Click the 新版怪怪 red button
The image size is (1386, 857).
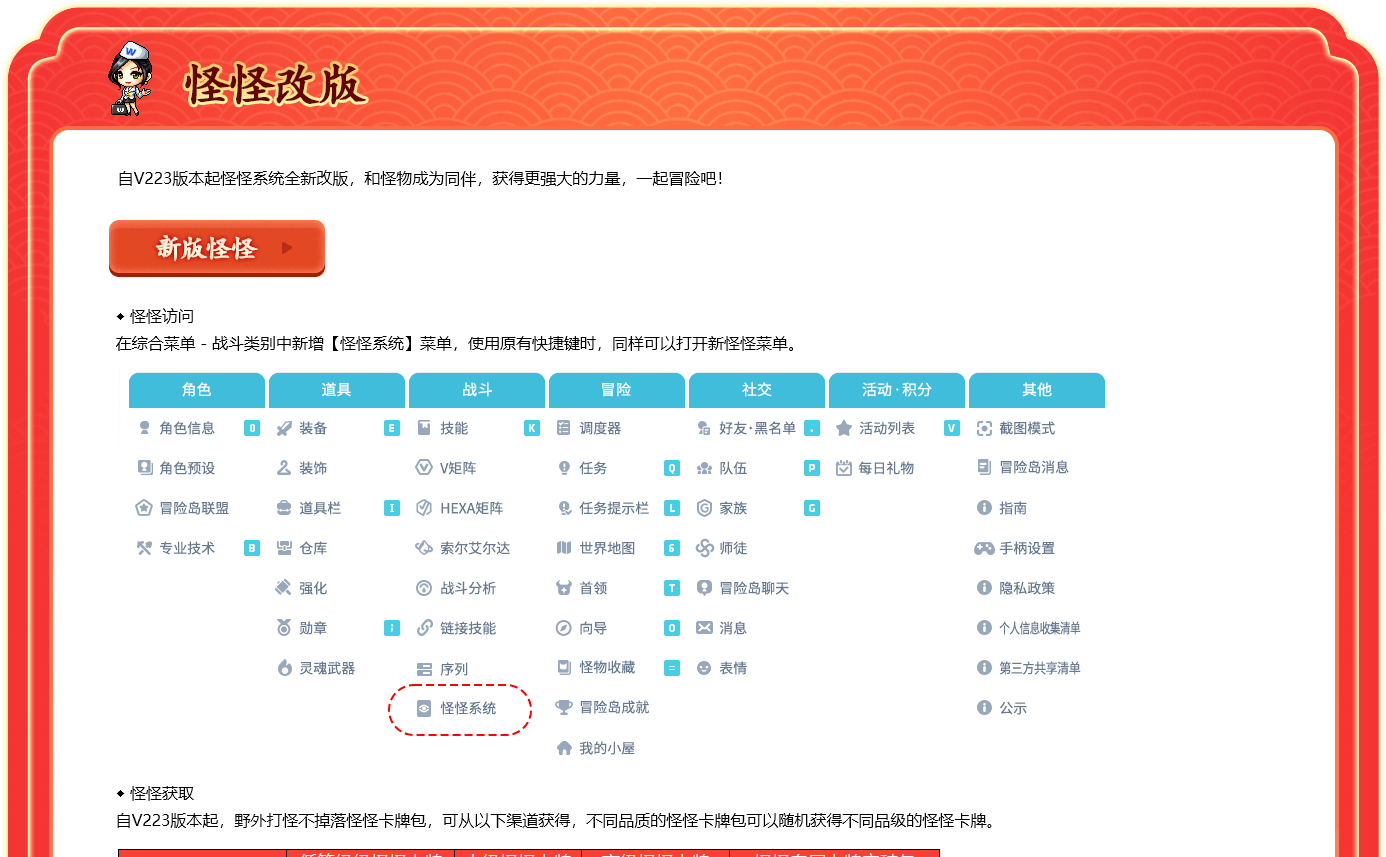coord(216,247)
